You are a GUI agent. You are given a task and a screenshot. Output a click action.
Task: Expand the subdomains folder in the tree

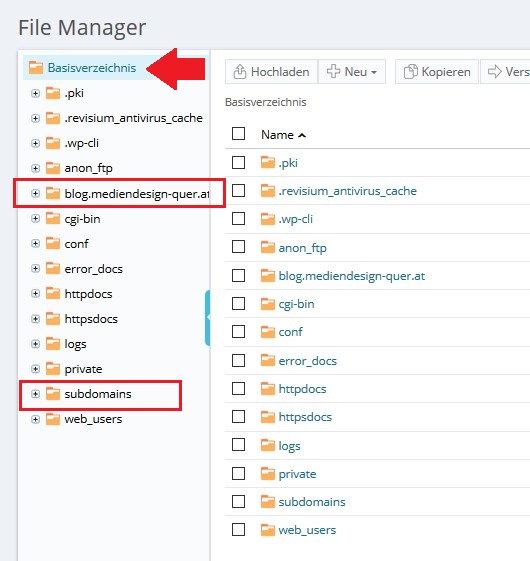click(x=35, y=394)
